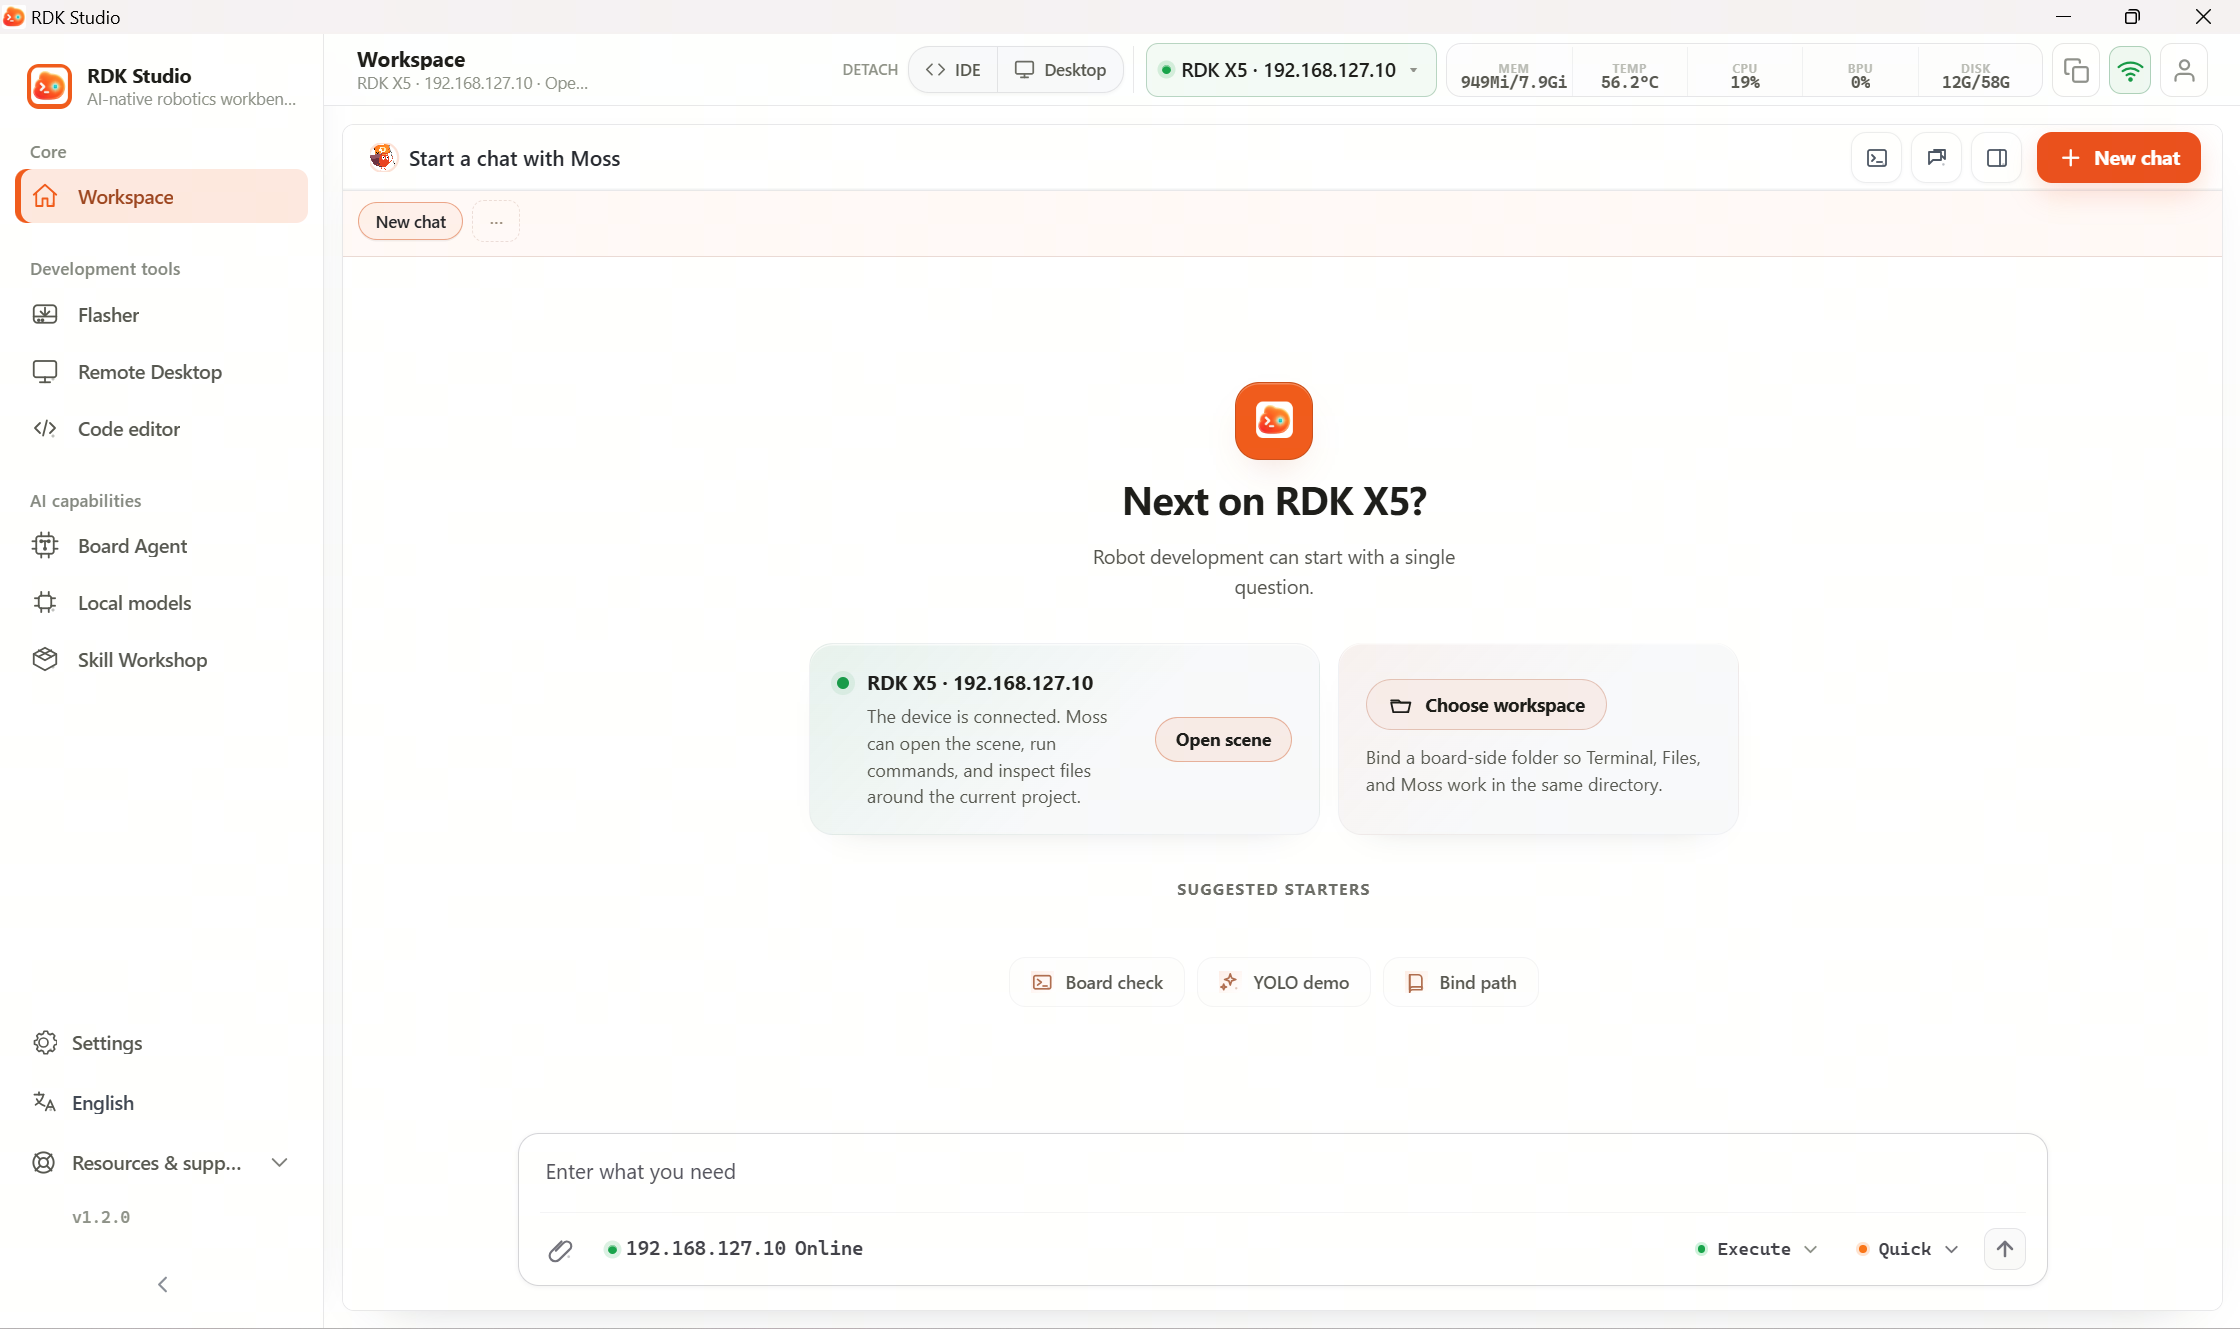Click the Enter what you need input
Screen dimensions: 2240x1329
click(x=1282, y=1172)
